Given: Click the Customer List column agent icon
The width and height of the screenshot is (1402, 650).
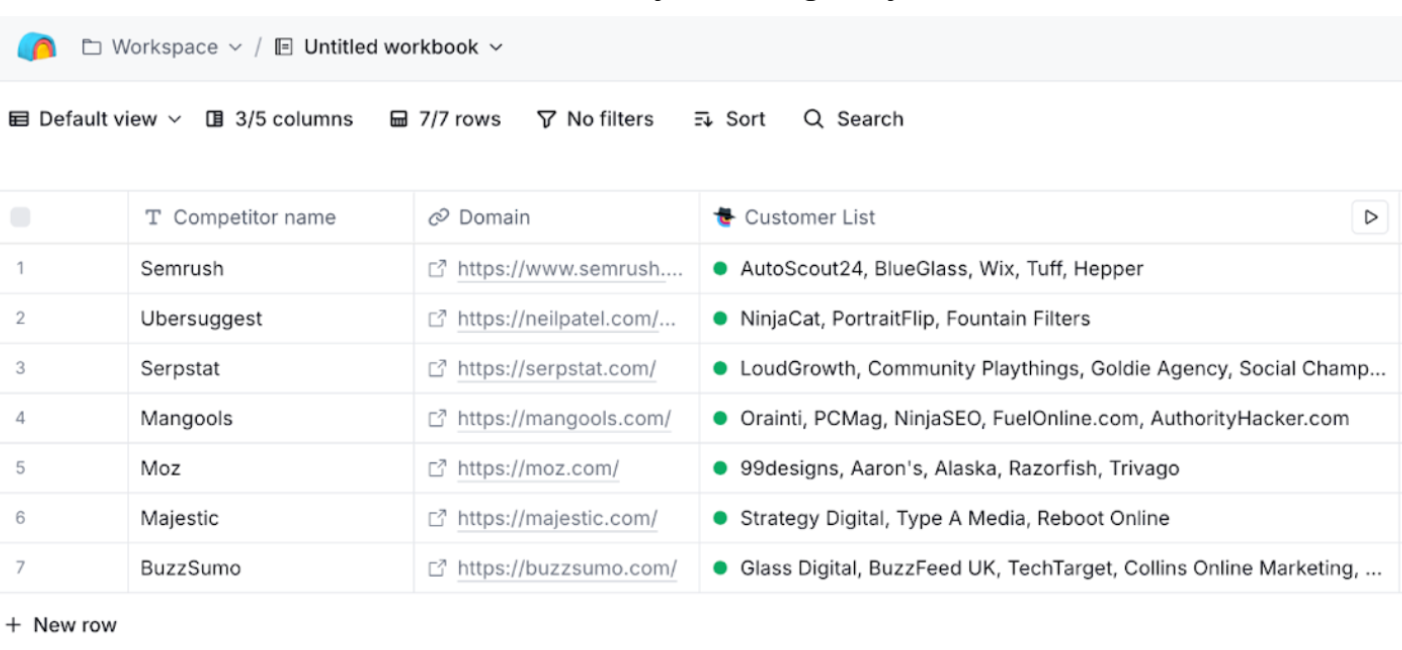Looking at the screenshot, I should 724,217.
